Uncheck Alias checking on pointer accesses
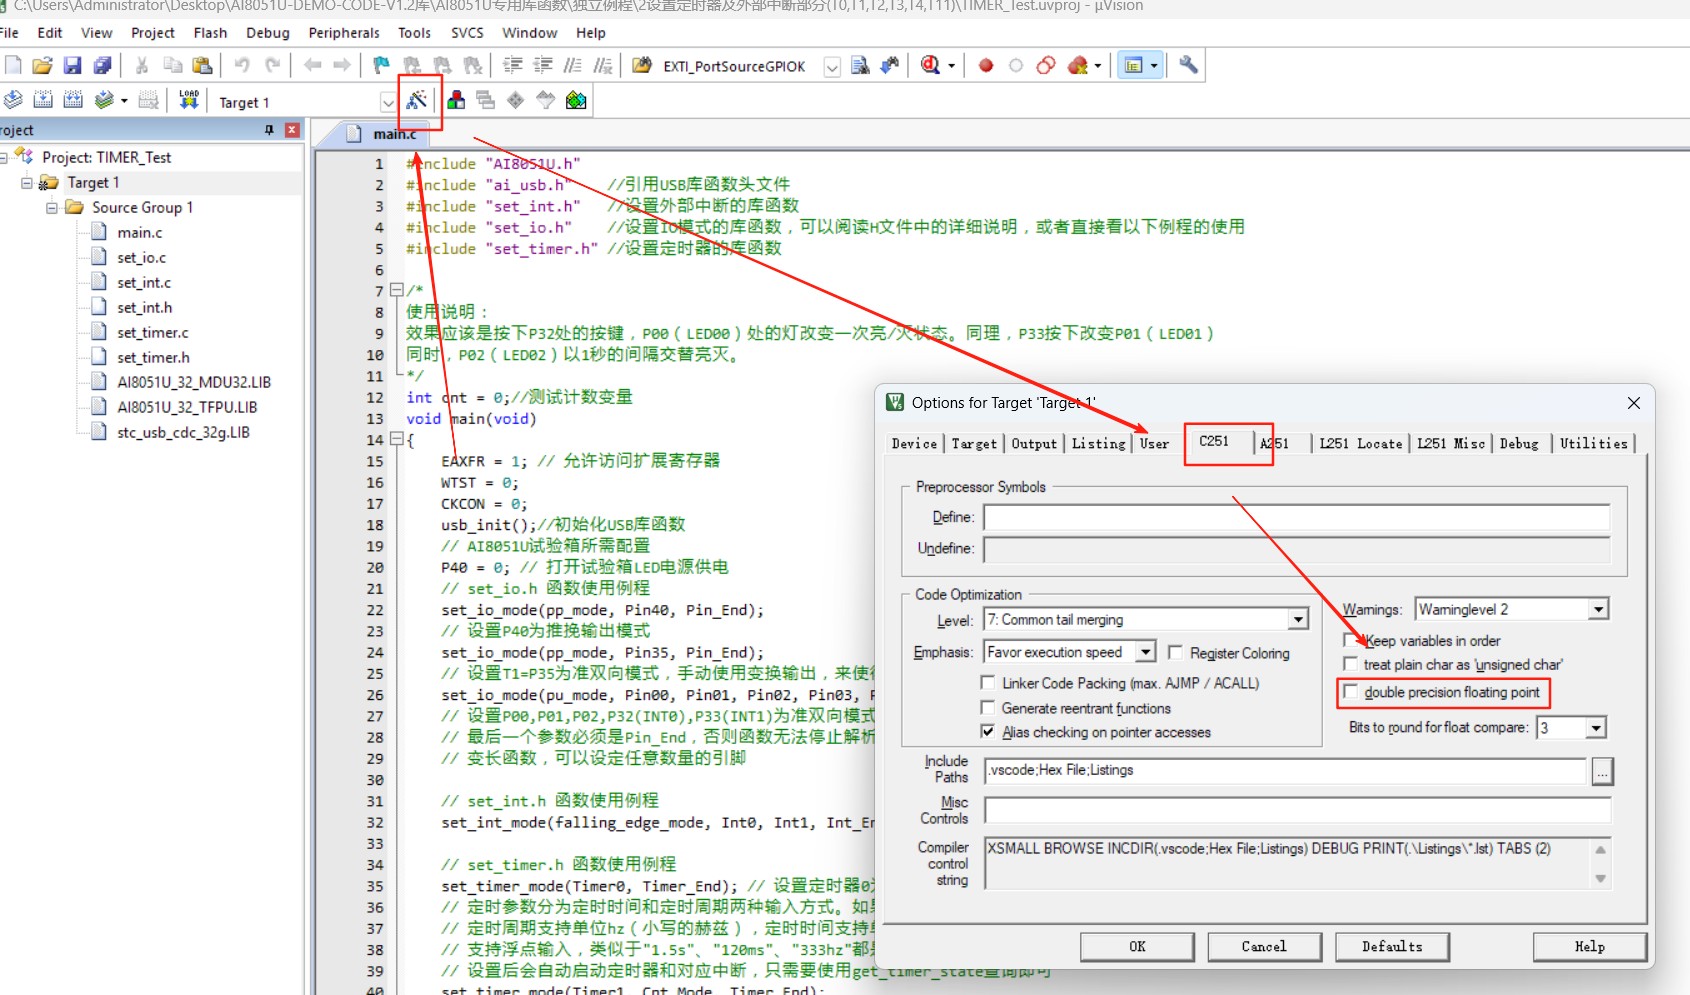 click(988, 732)
